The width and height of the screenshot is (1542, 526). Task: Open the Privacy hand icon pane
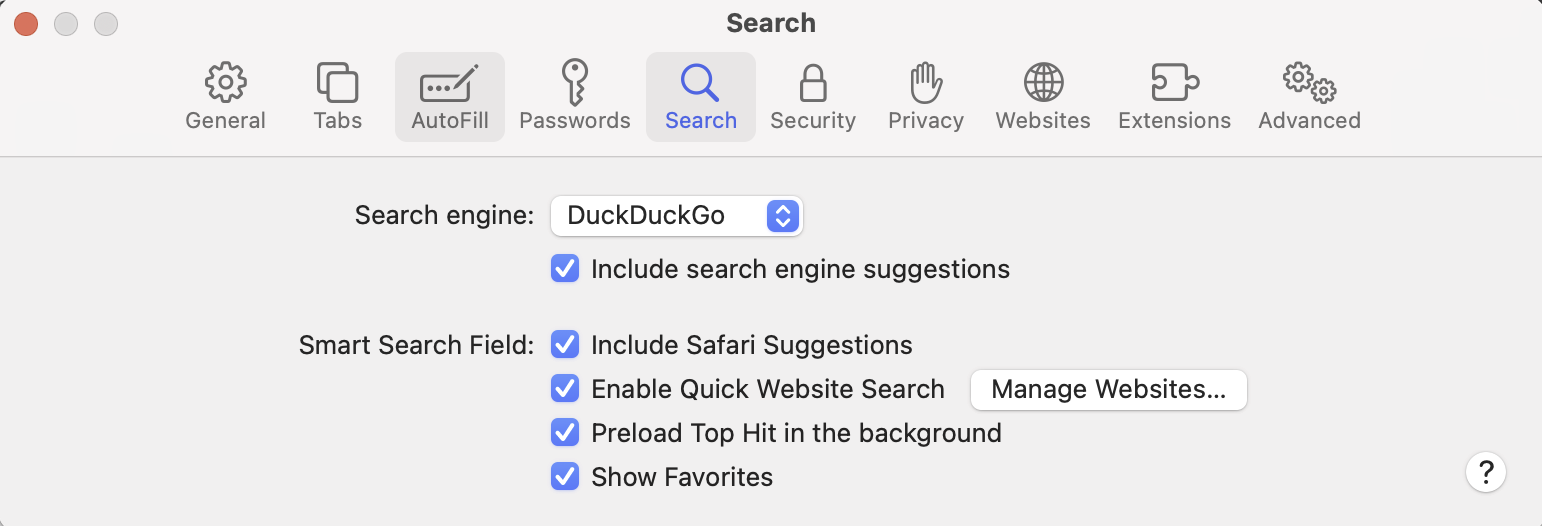point(926,83)
